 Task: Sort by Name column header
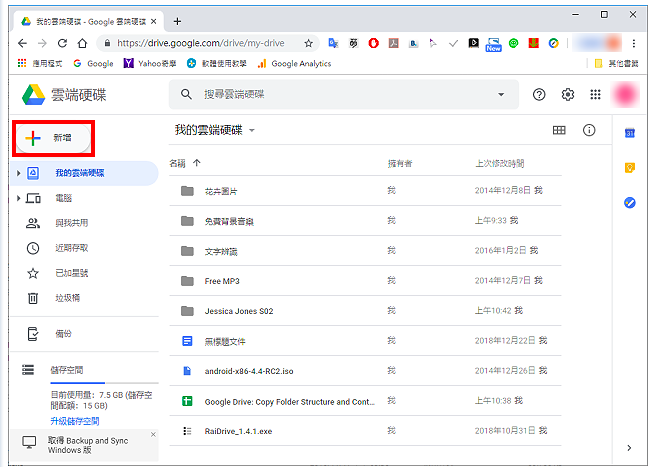click(178, 163)
